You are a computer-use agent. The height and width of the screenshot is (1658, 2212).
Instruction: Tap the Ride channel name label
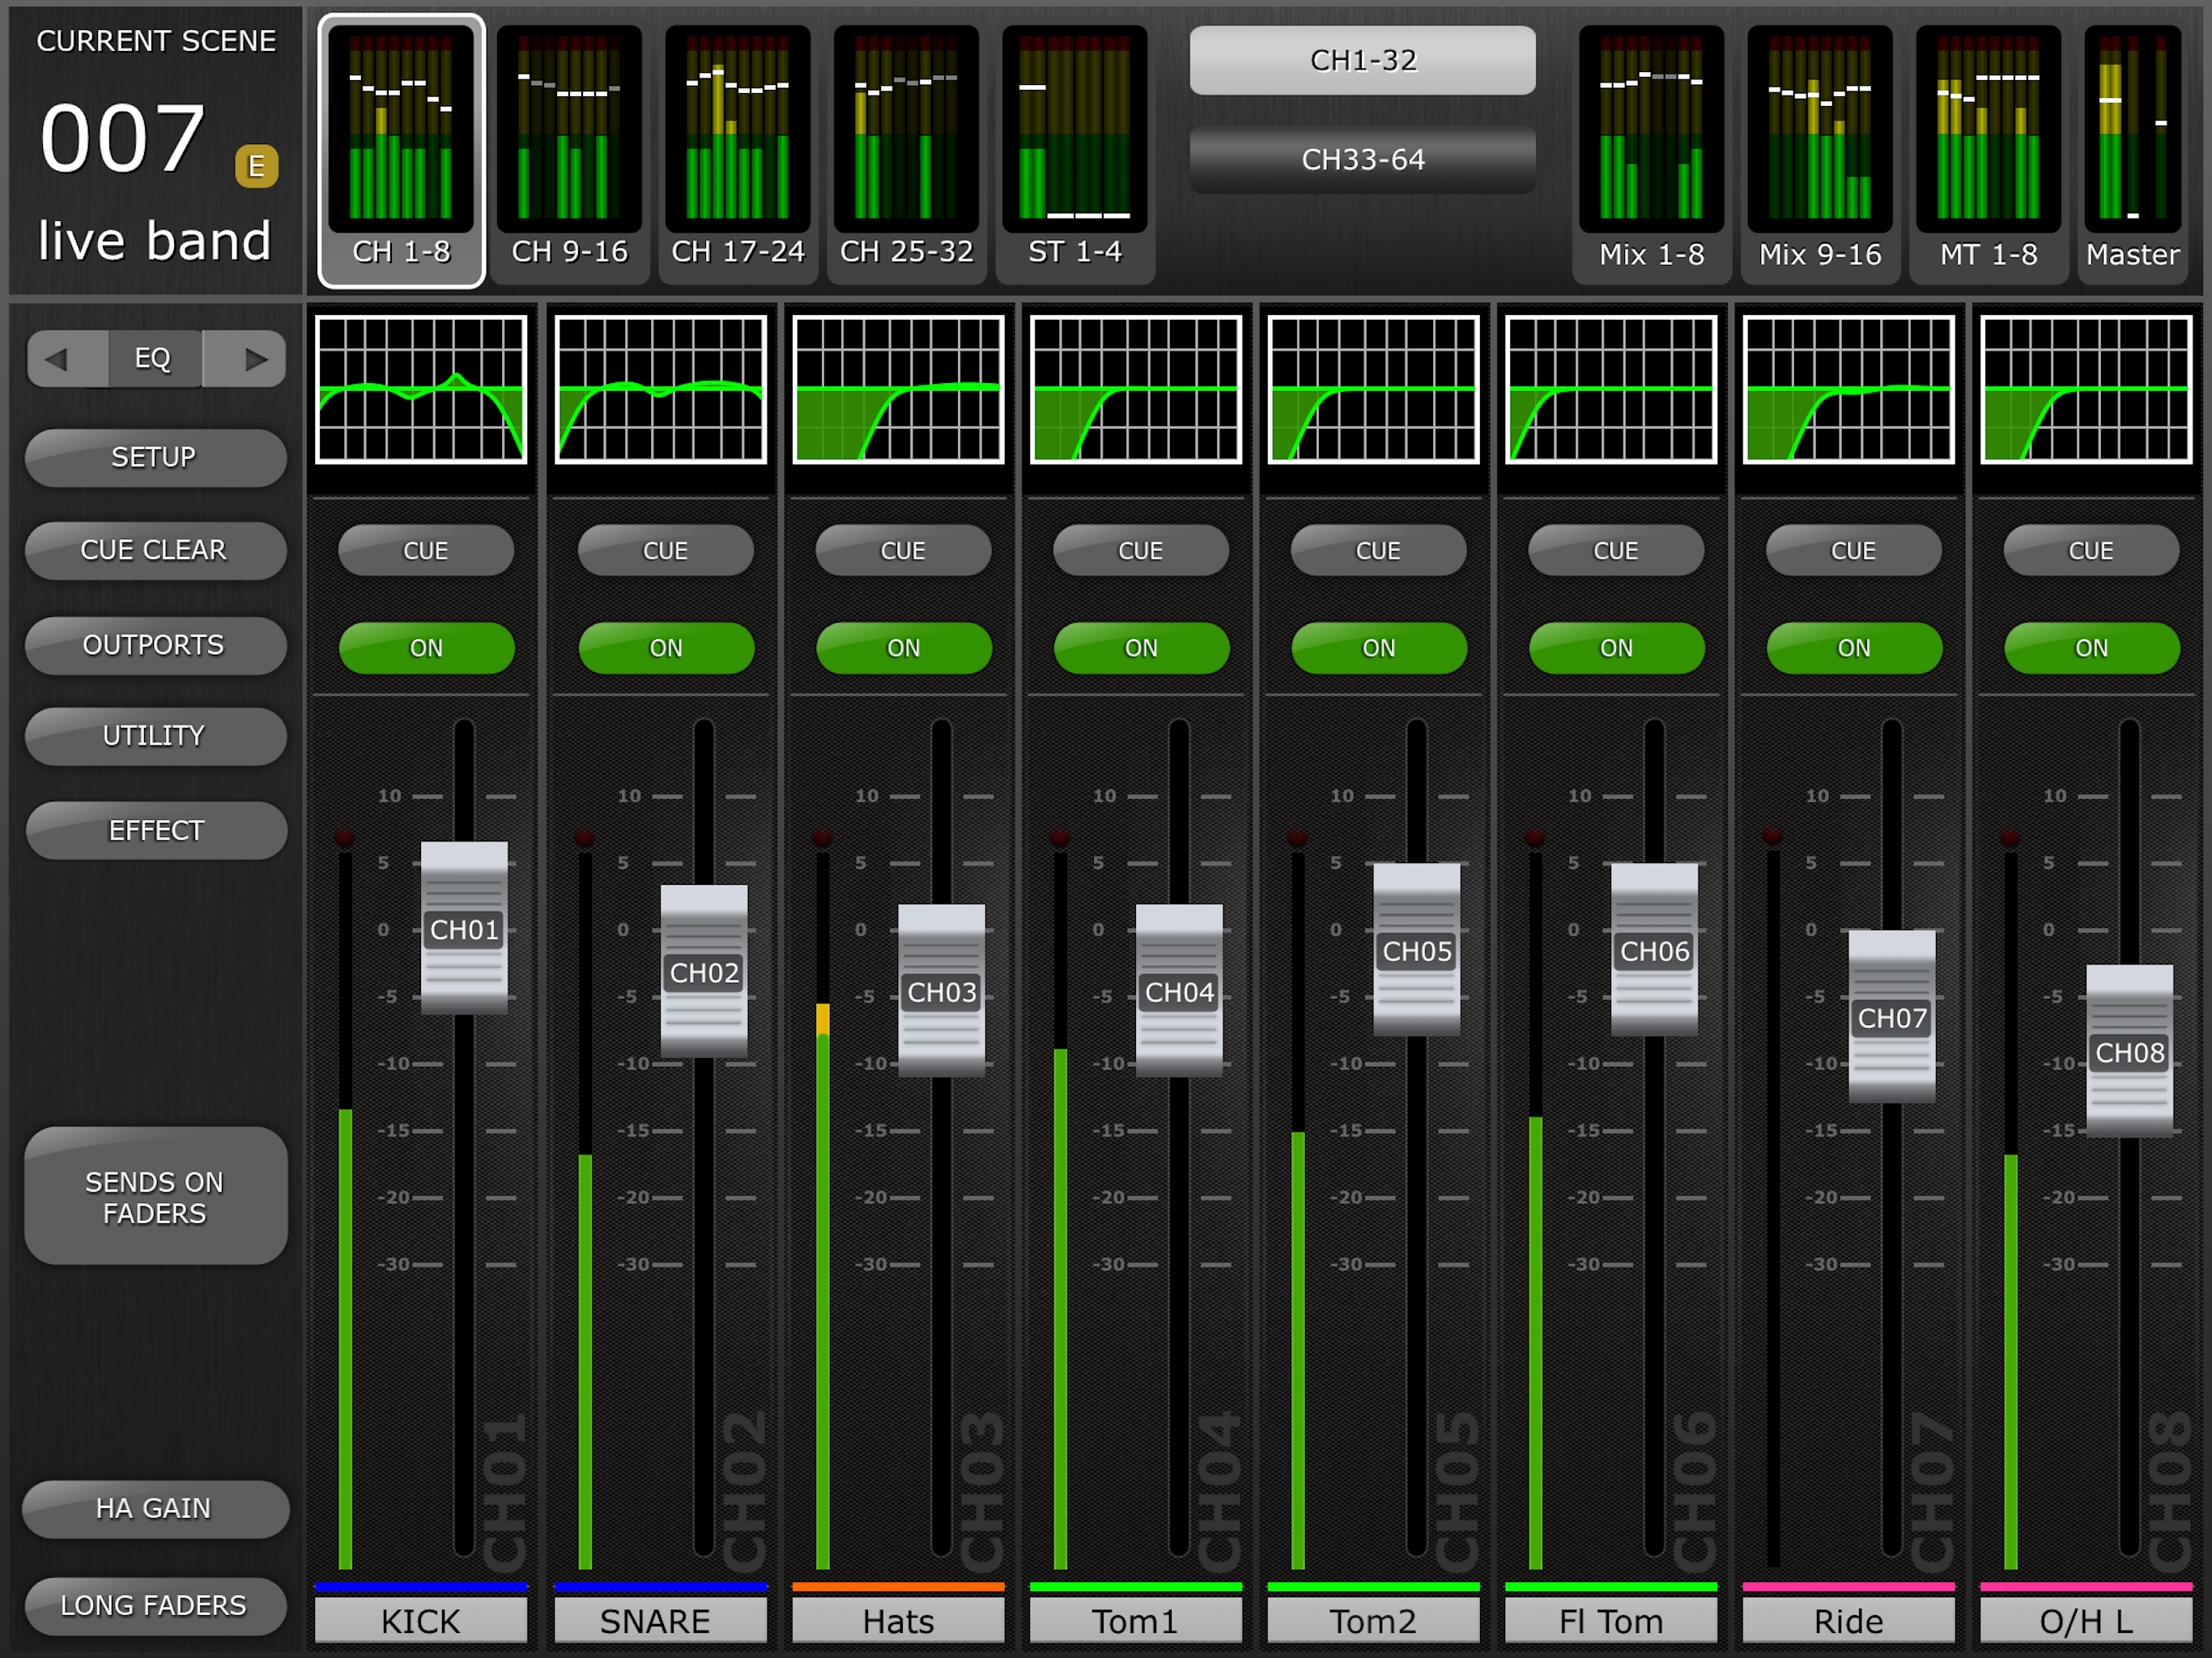point(1848,1620)
